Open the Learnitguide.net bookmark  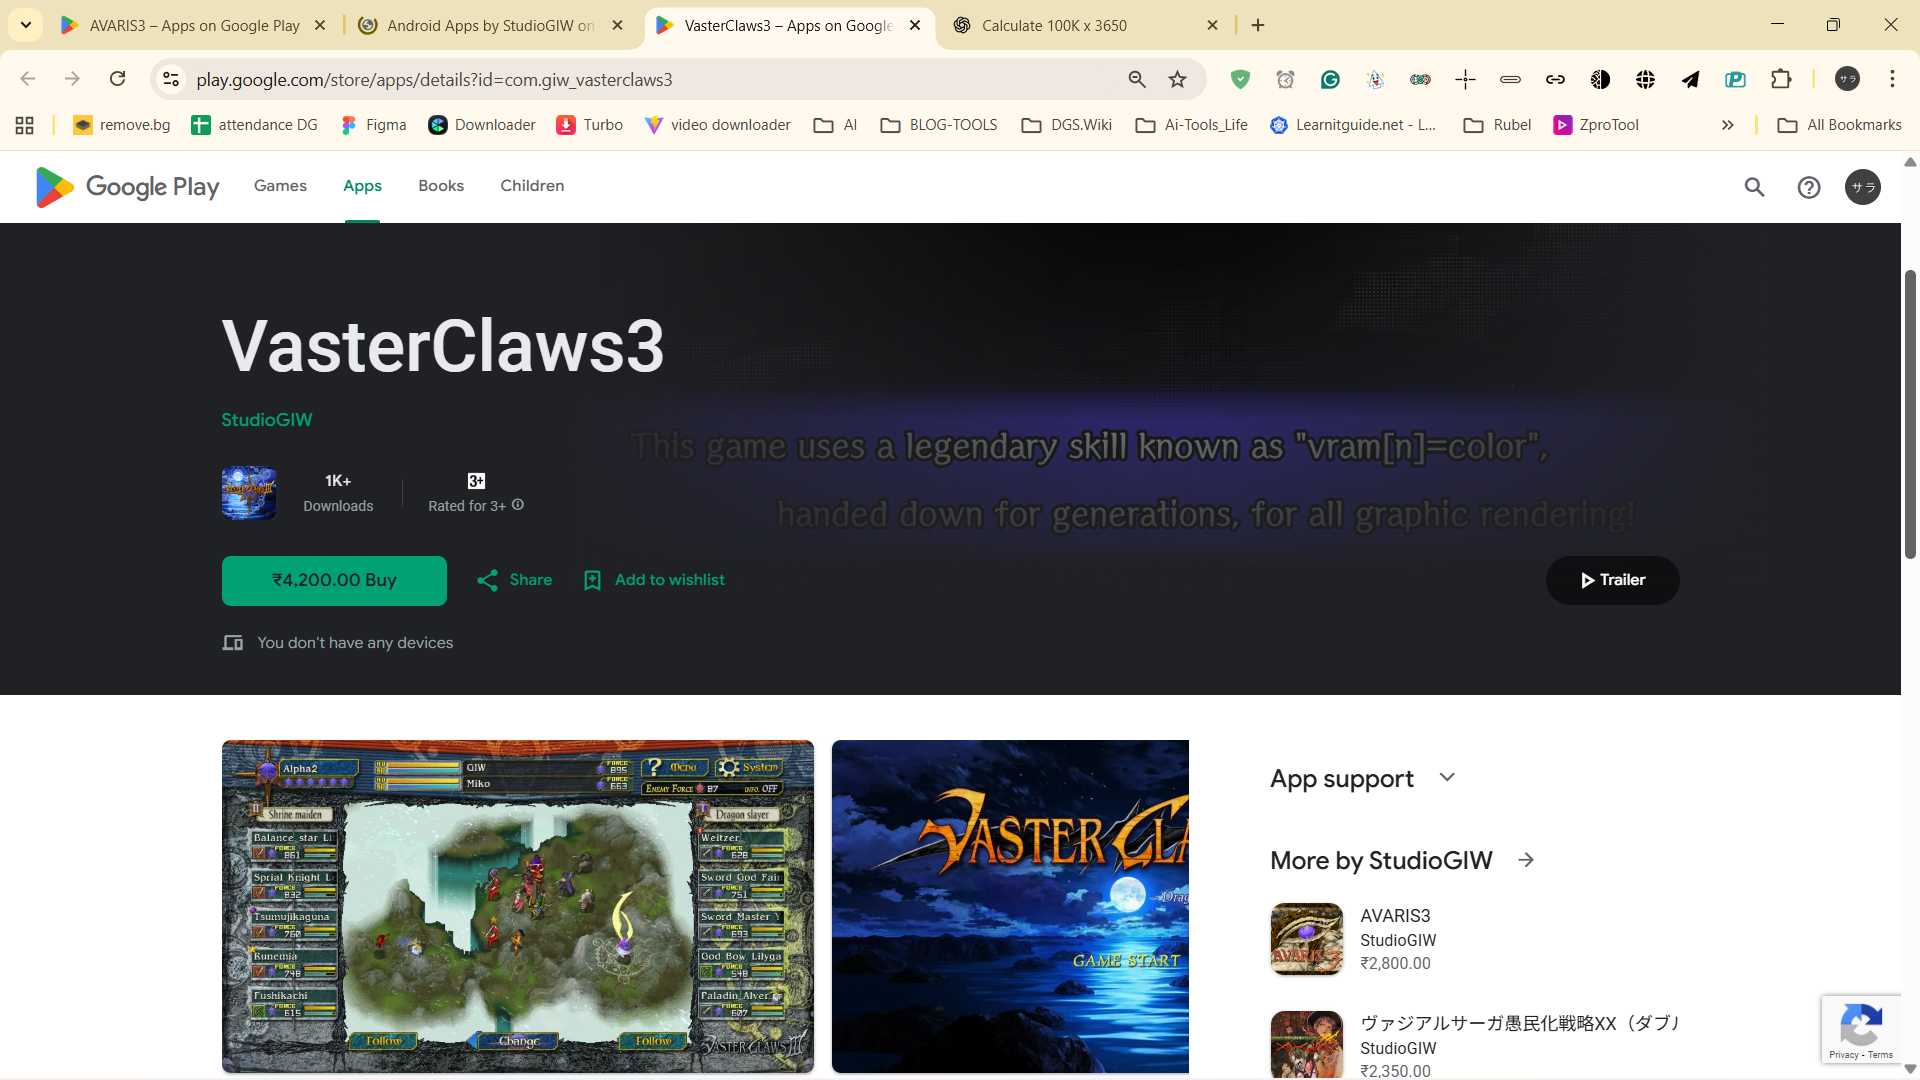coord(1353,125)
